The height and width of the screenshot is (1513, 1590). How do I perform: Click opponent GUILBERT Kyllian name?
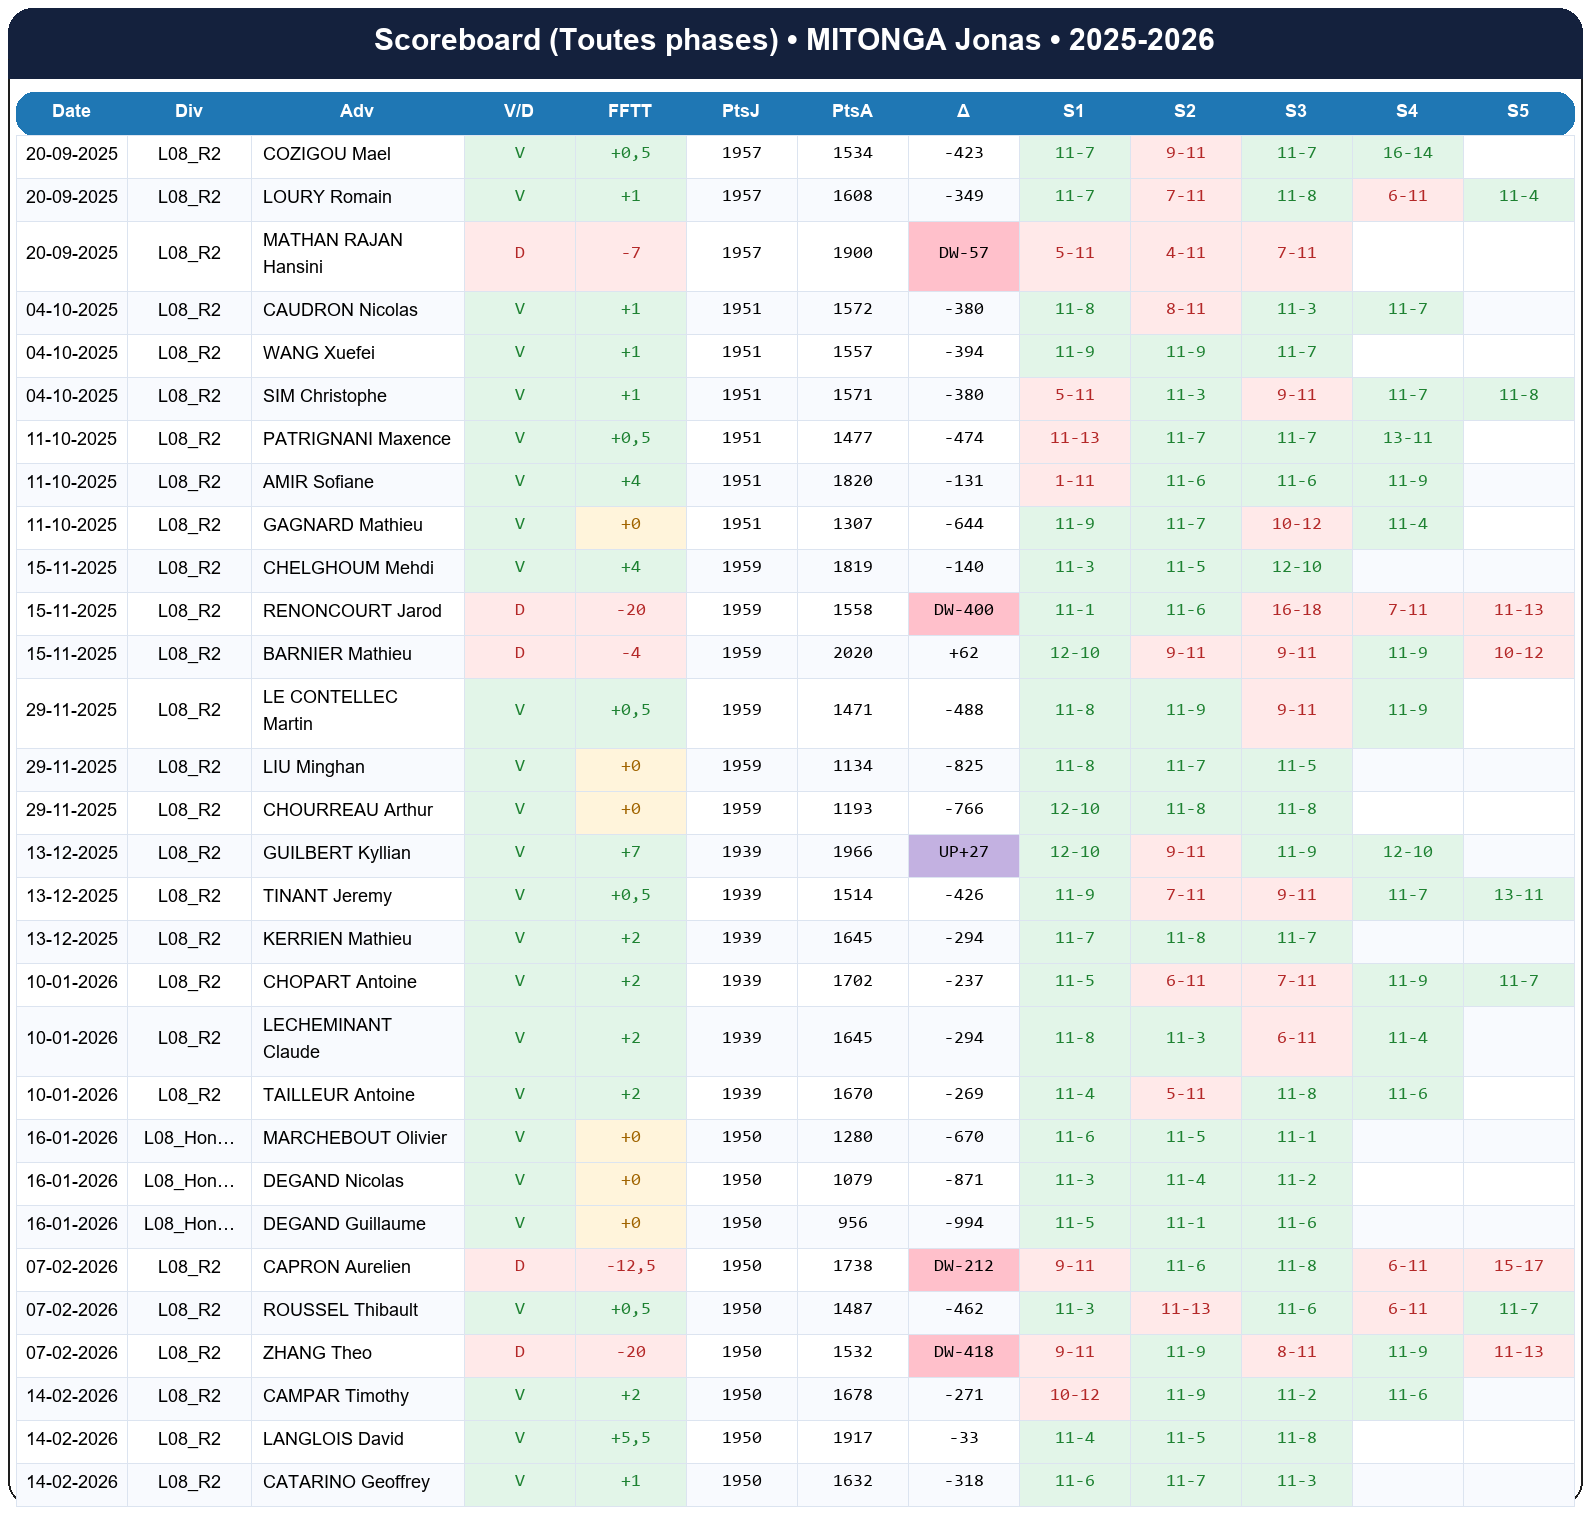click(336, 853)
